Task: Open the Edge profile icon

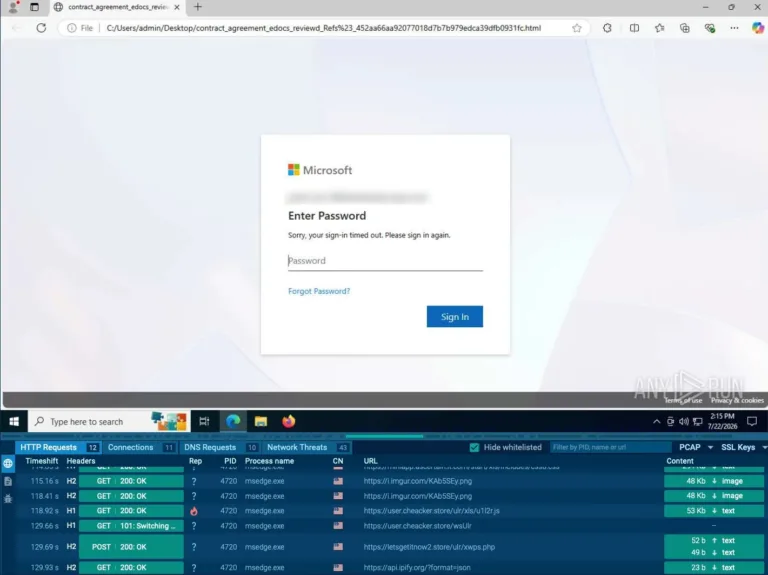Action: [x=13, y=7]
